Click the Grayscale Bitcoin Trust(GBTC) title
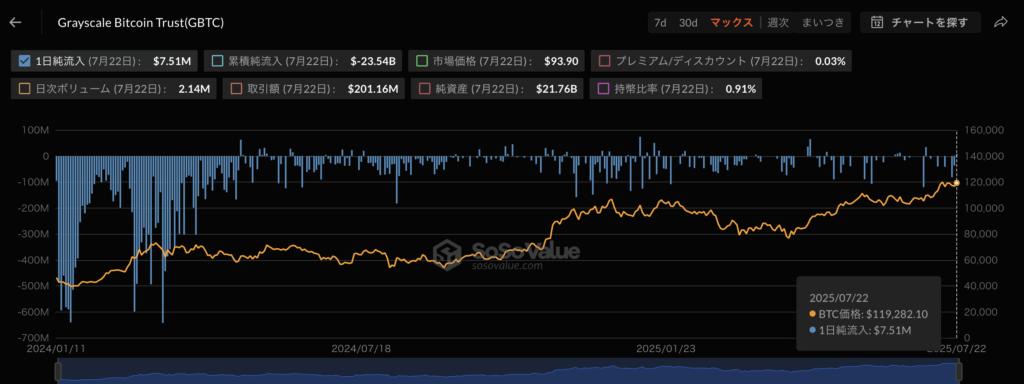This screenshot has height=384, width=1024. [x=141, y=22]
